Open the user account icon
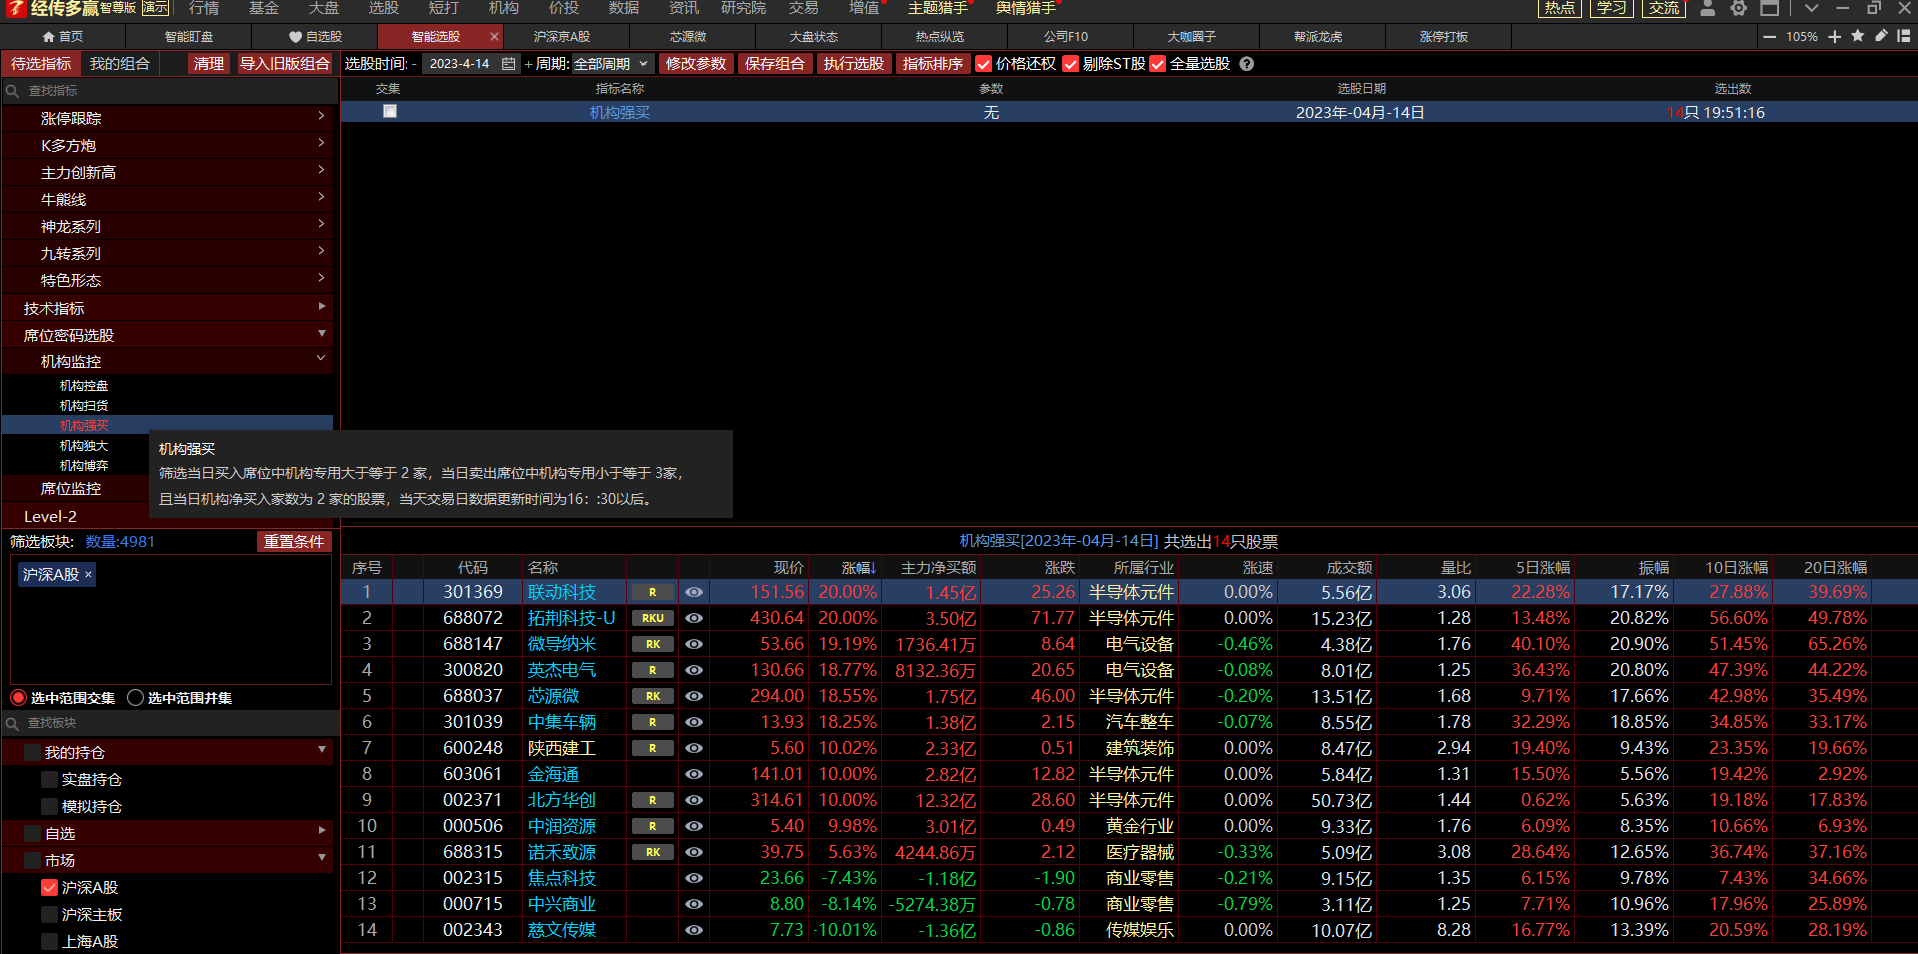1918x954 pixels. (x=1708, y=8)
